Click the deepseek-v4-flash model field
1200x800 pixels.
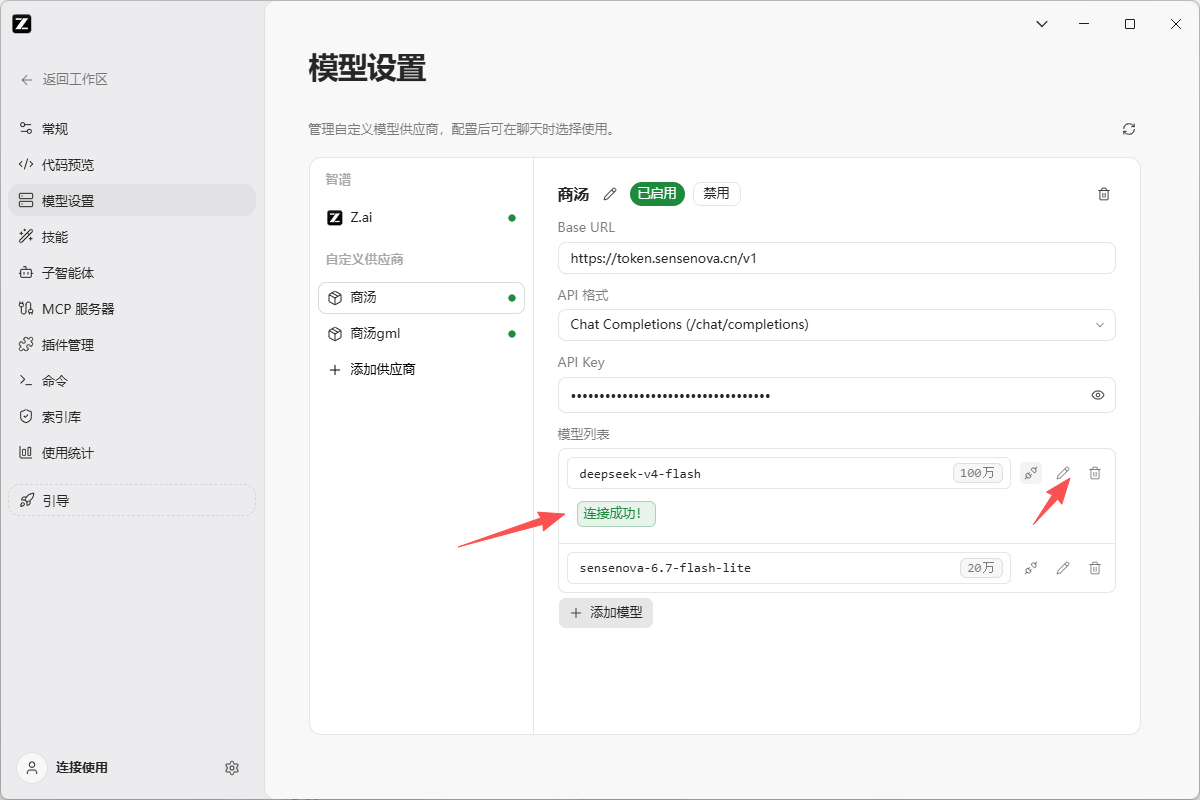pyautogui.click(x=788, y=473)
